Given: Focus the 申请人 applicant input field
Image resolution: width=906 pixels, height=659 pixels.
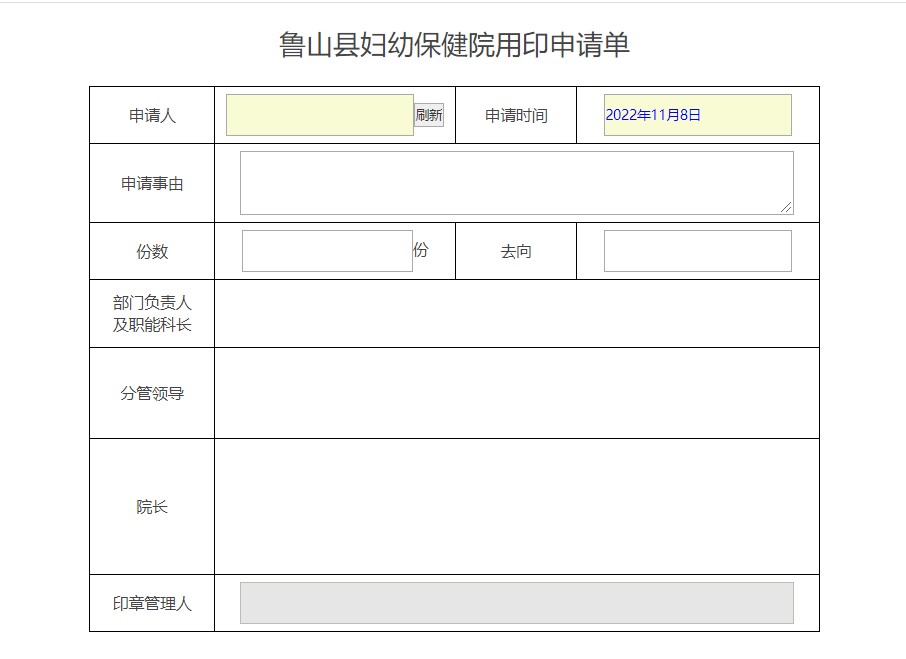Looking at the screenshot, I should (x=320, y=115).
